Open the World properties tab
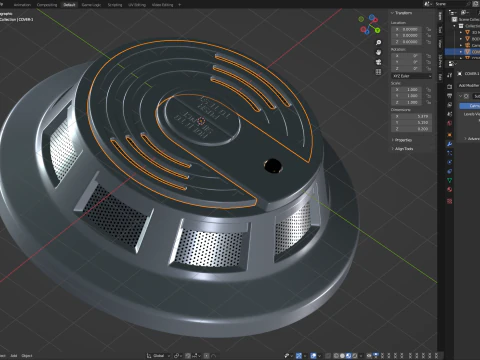The image size is (480, 360). tap(449, 123)
